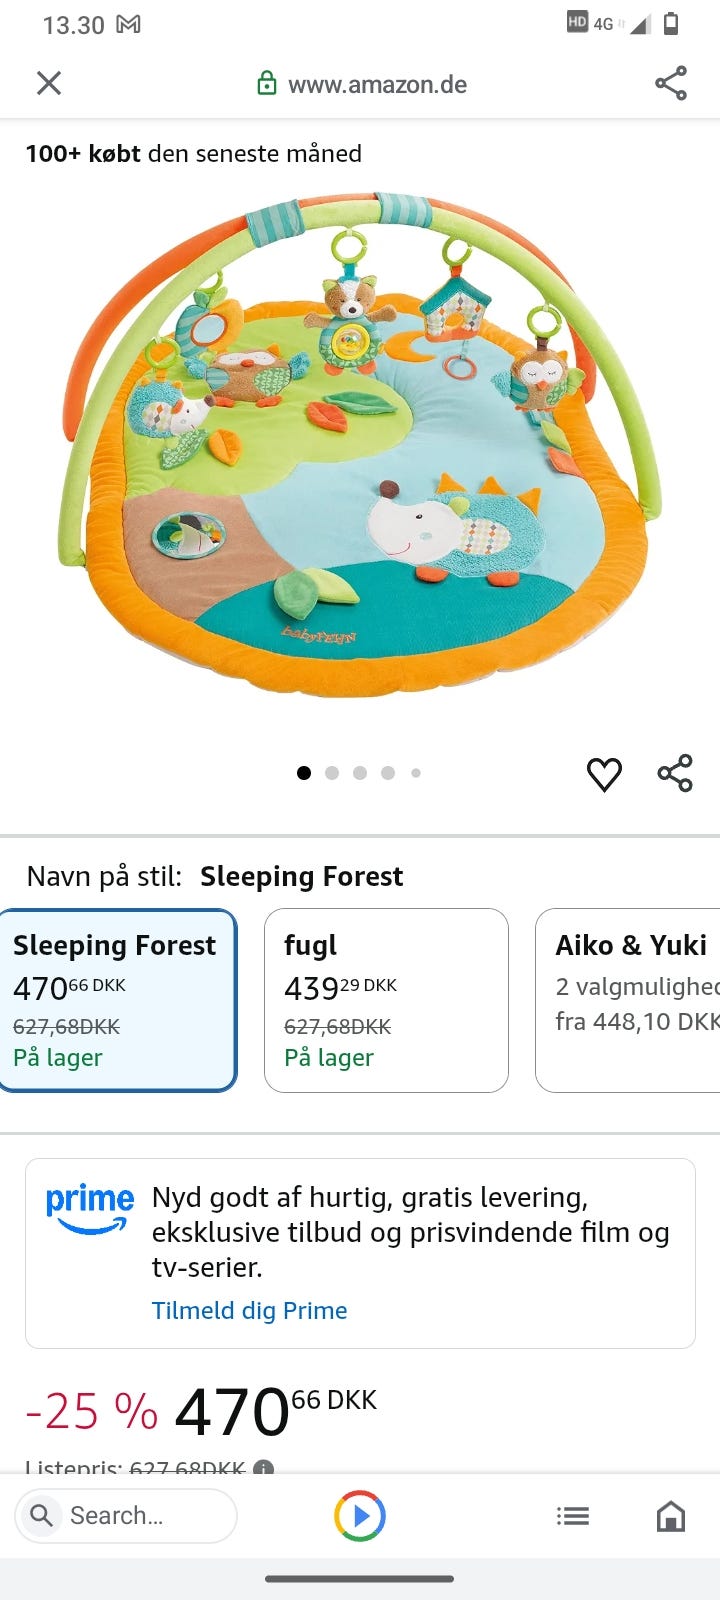
Task: Tap the Gmail notification icon in status bar
Action: tap(128, 24)
